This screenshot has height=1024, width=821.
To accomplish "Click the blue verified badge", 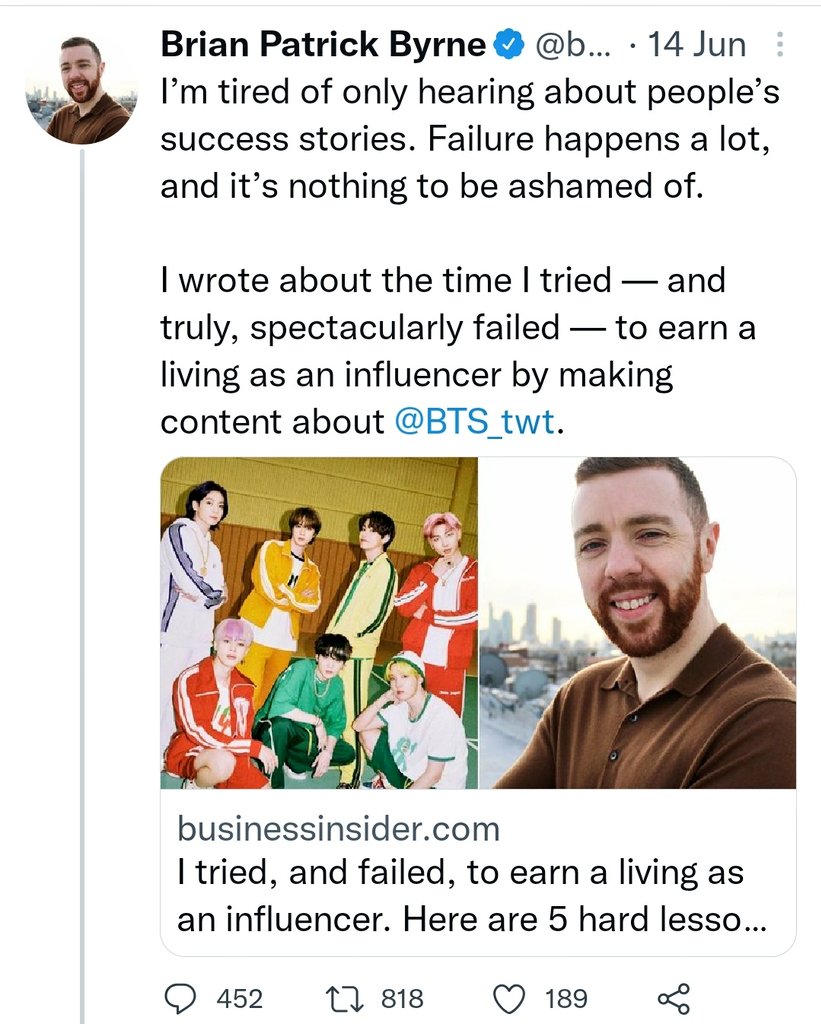I will [x=508, y=45].
